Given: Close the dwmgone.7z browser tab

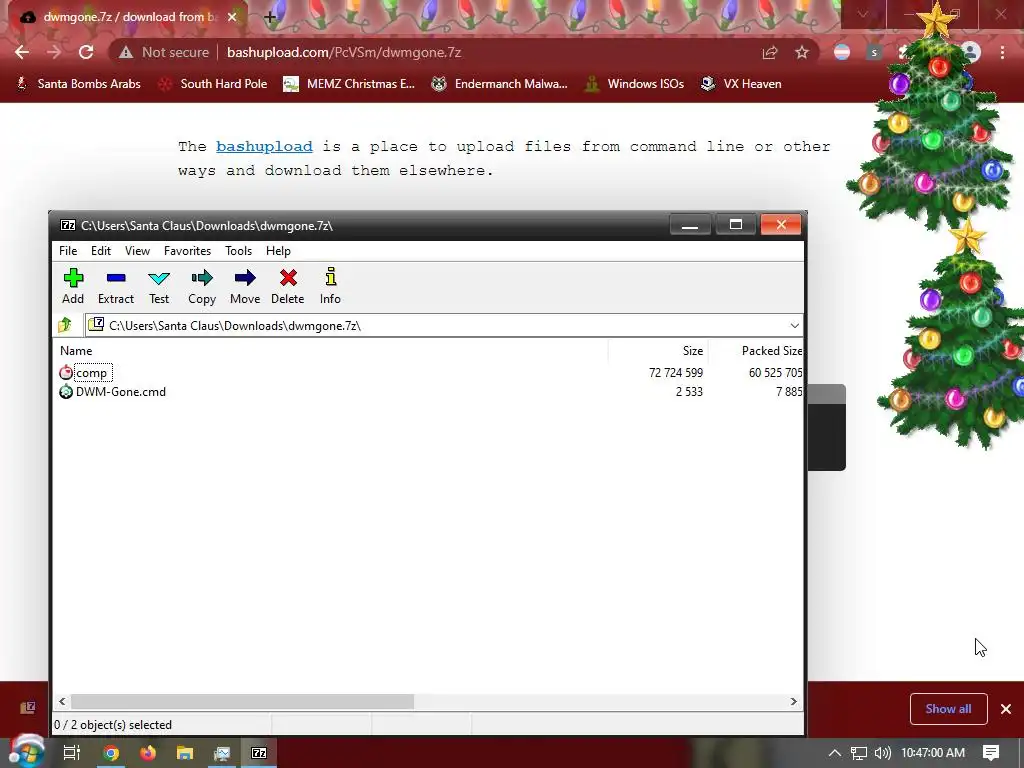Looking at the screenshot, I should [x=232, y=17].
